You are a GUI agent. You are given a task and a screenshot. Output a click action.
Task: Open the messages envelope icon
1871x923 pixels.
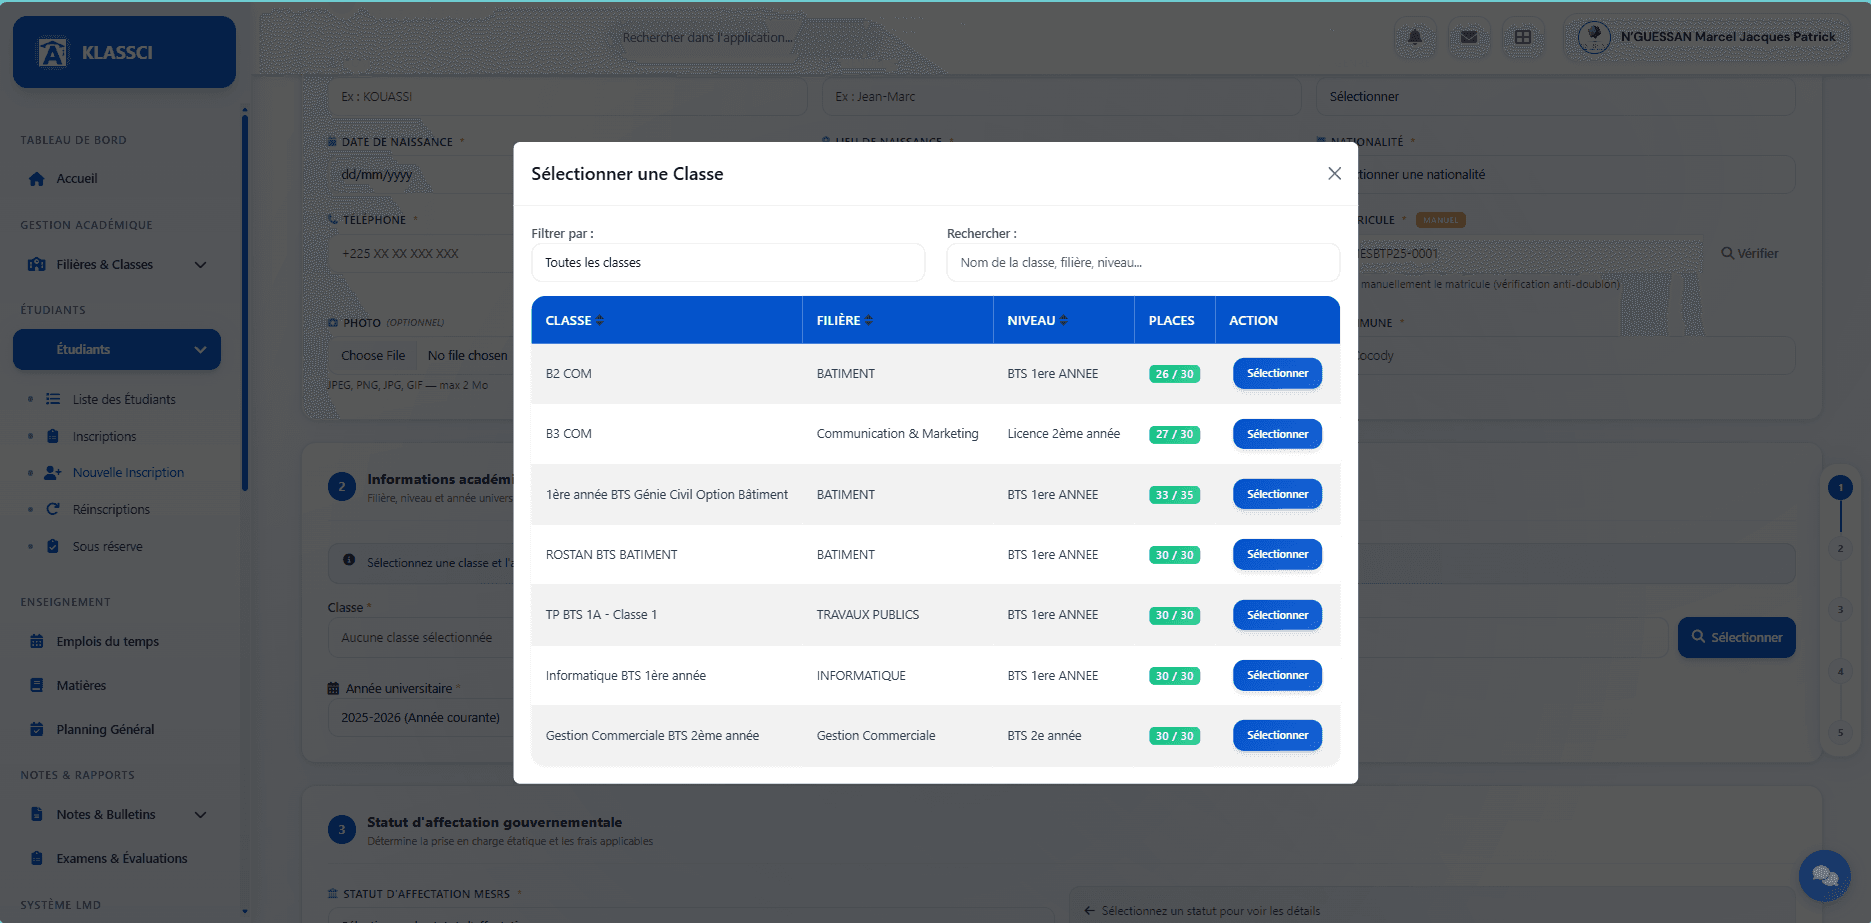(x=1469, y=37)
